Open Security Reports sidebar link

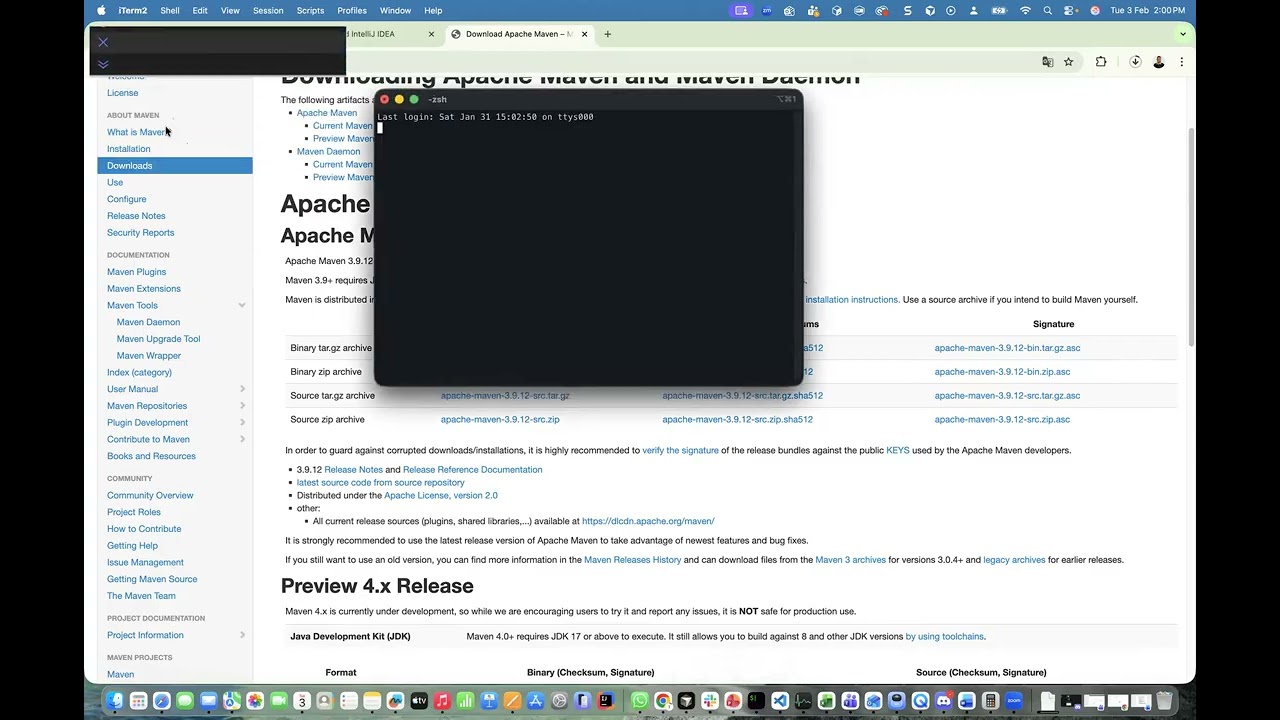point(140,233)
